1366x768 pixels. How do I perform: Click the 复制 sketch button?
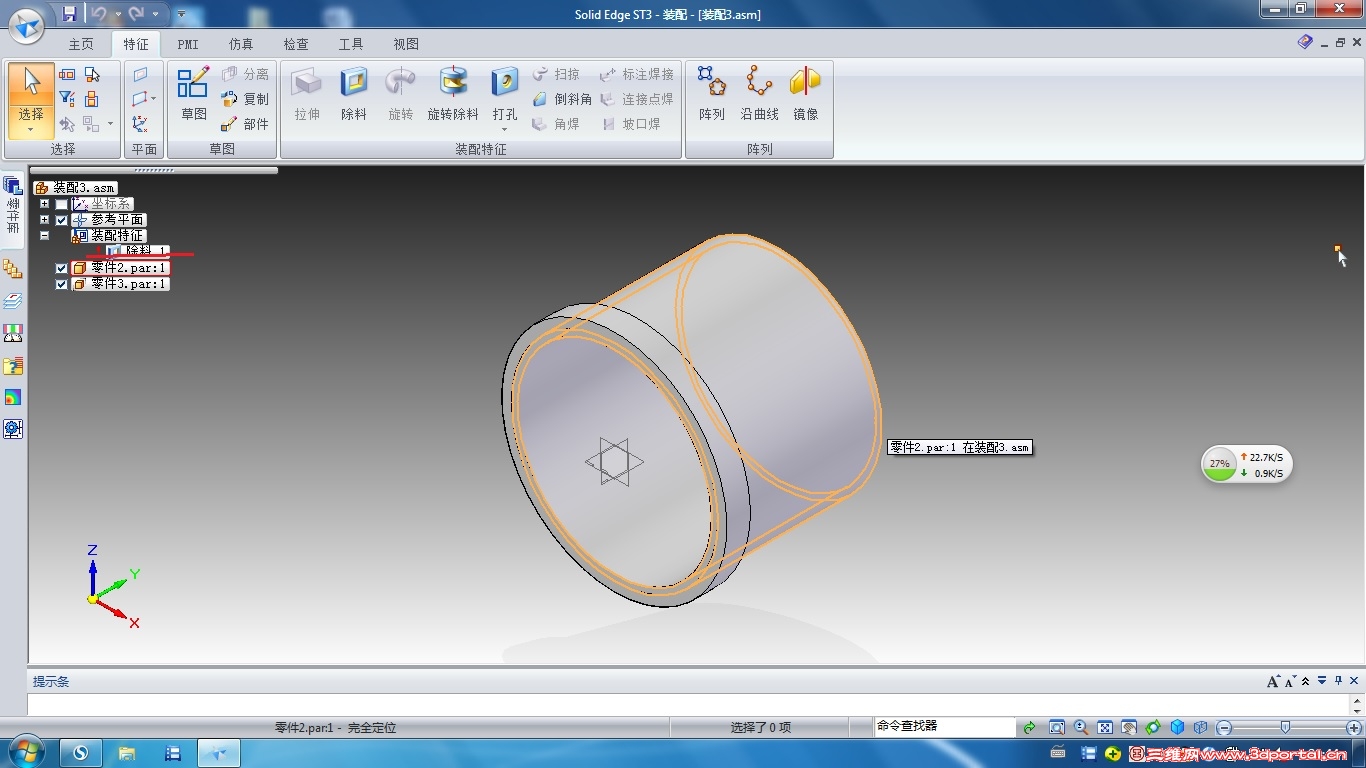pyautogui.click(x=245, y=99)
